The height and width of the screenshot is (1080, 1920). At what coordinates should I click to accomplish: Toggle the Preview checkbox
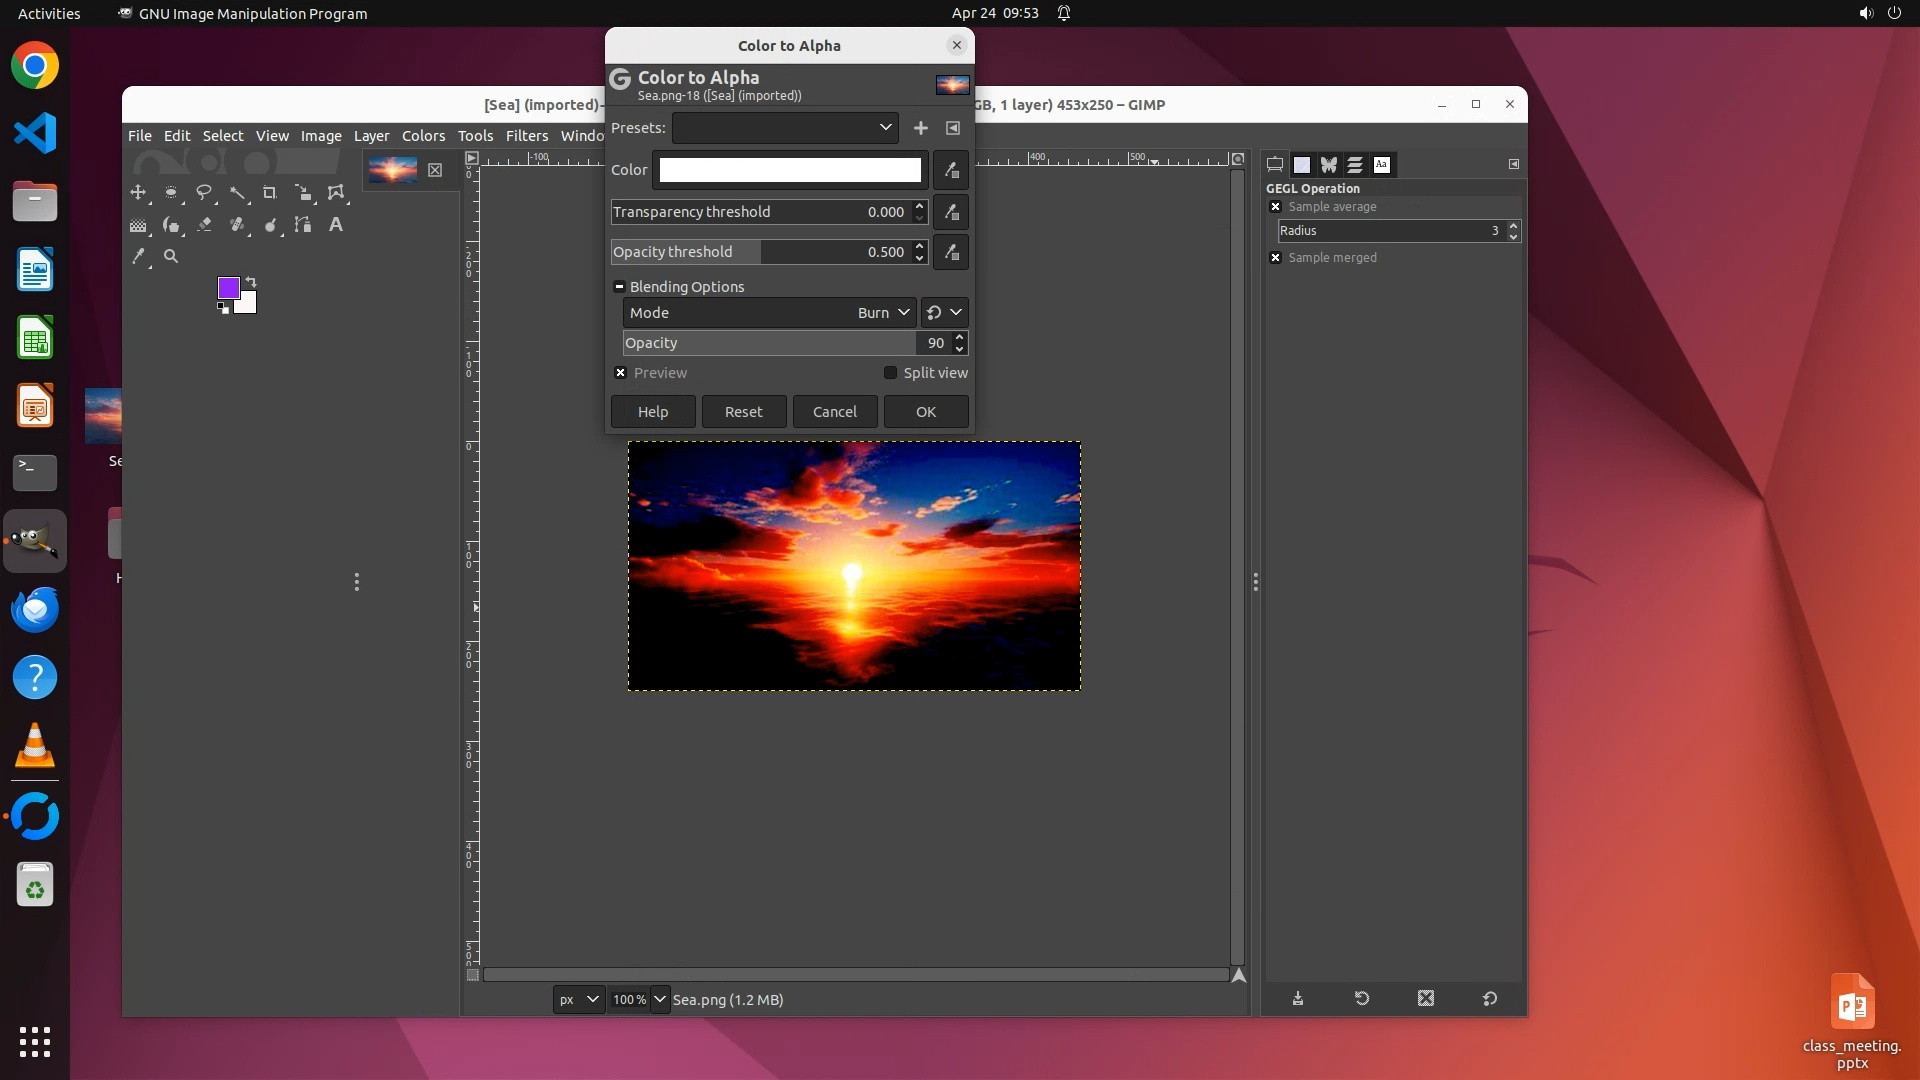coord(621,373)
